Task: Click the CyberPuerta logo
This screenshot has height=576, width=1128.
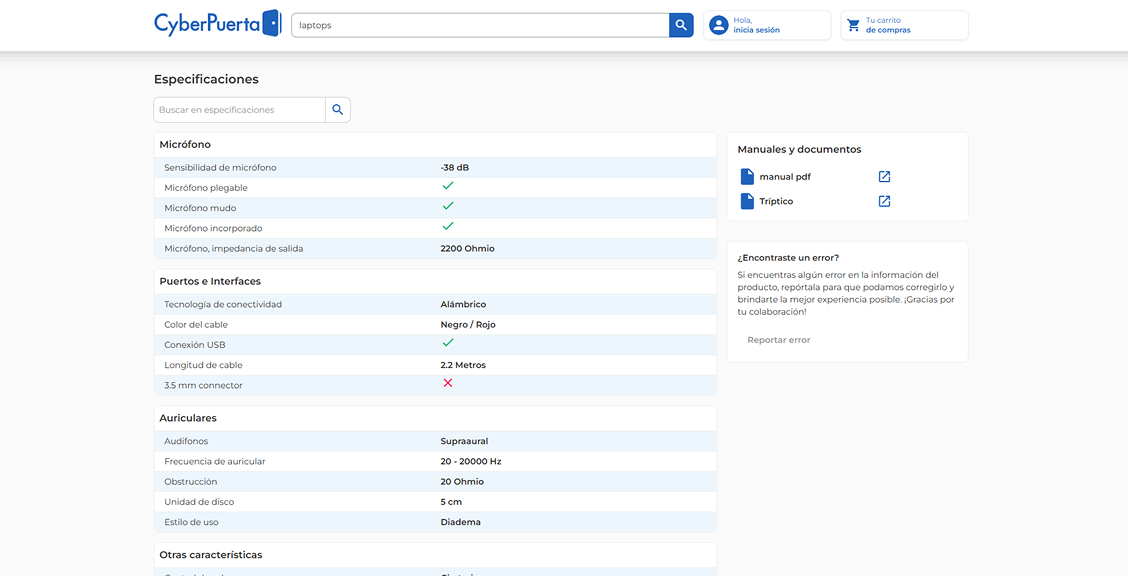Action: click(x=217, y=24)
